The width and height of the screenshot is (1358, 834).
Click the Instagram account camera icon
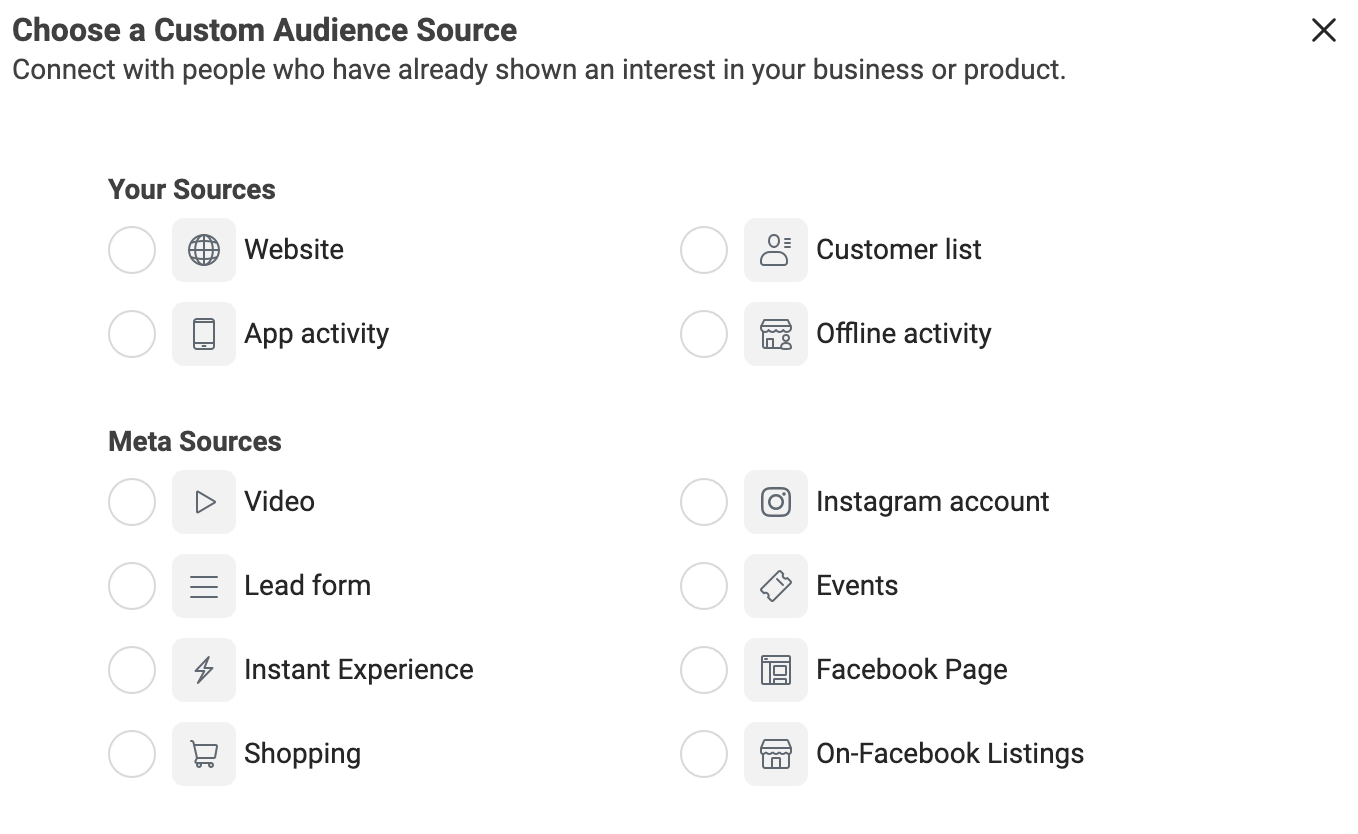click(x=776, y=501)
